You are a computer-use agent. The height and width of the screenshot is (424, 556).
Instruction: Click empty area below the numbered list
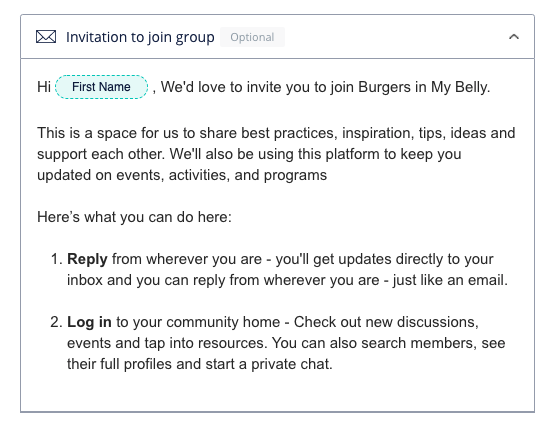277,392
